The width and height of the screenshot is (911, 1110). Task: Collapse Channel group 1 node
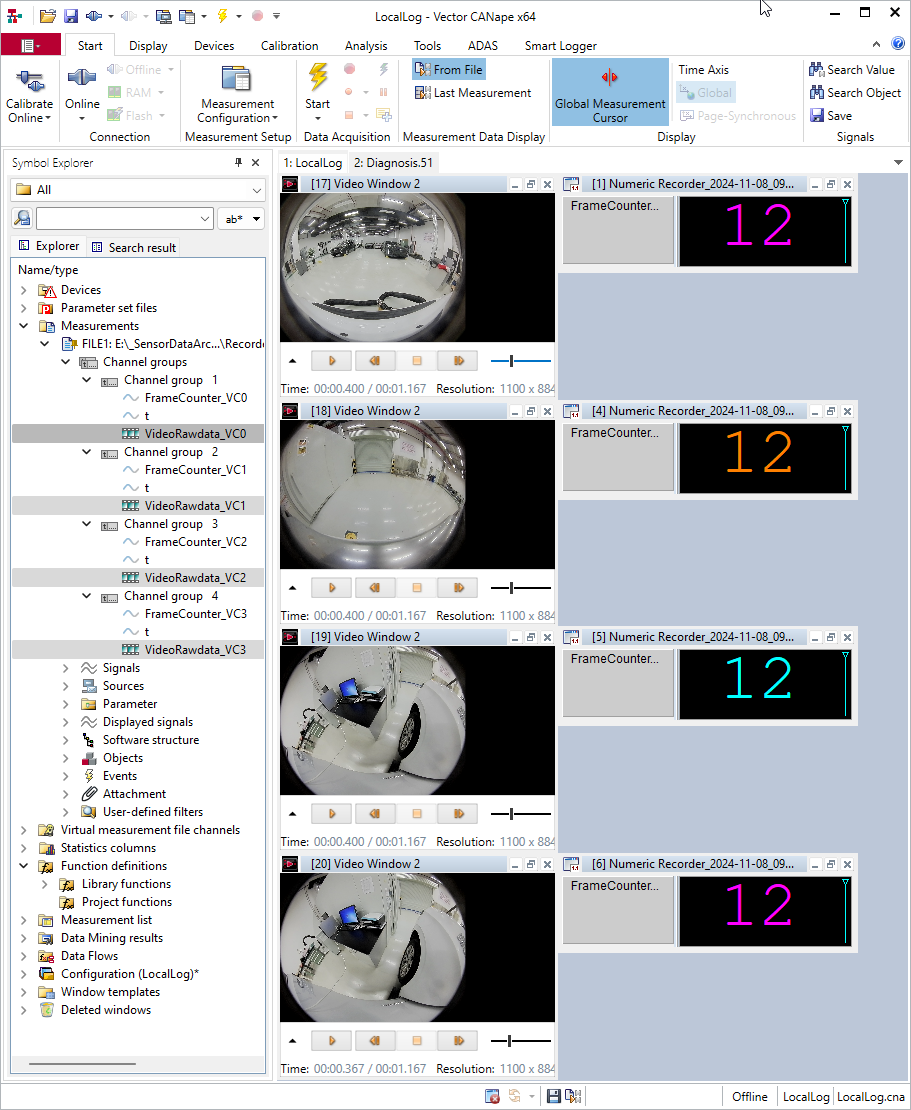(x=87, y=380)
